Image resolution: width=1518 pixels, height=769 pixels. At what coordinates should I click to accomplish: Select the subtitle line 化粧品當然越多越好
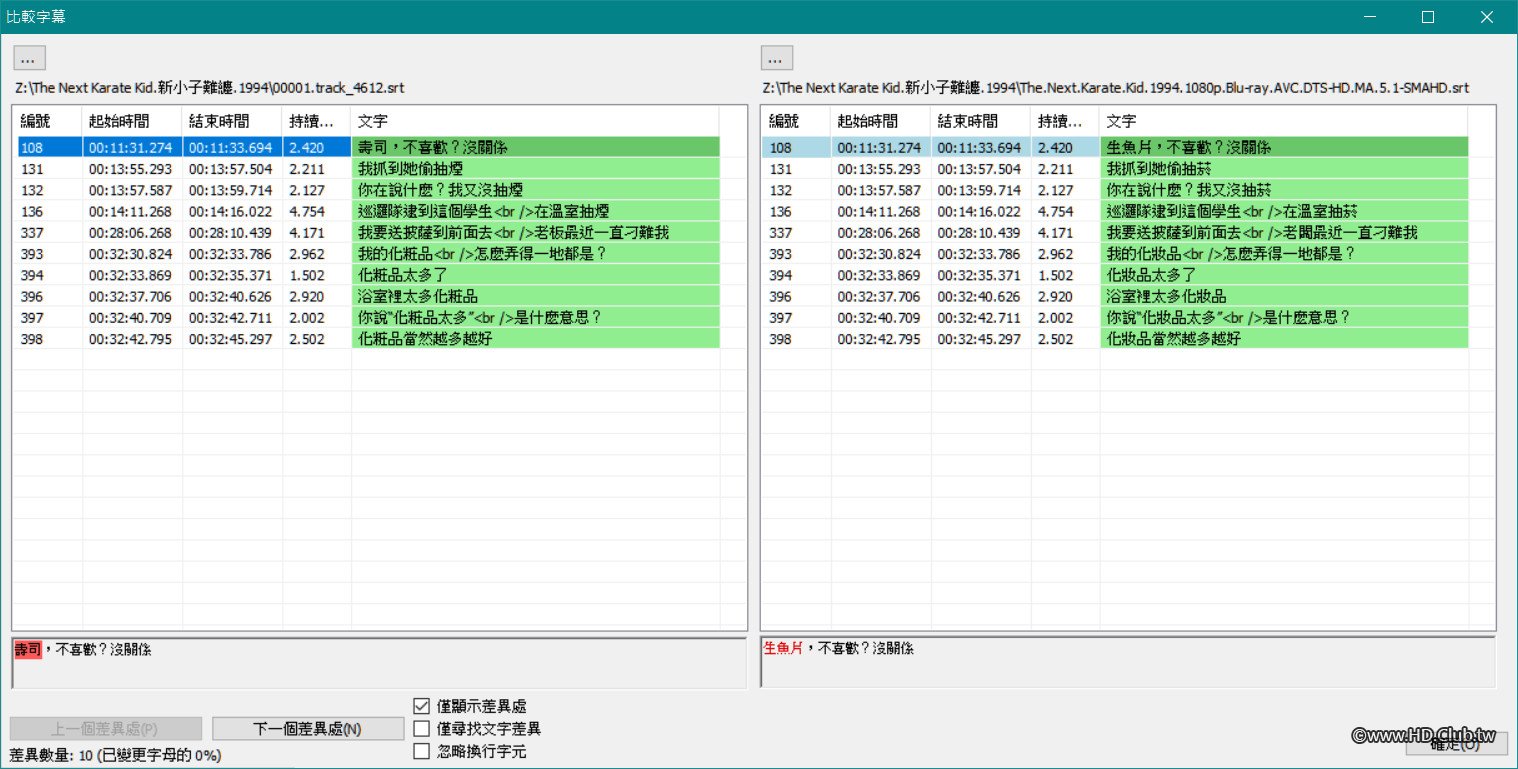(535, 339)
